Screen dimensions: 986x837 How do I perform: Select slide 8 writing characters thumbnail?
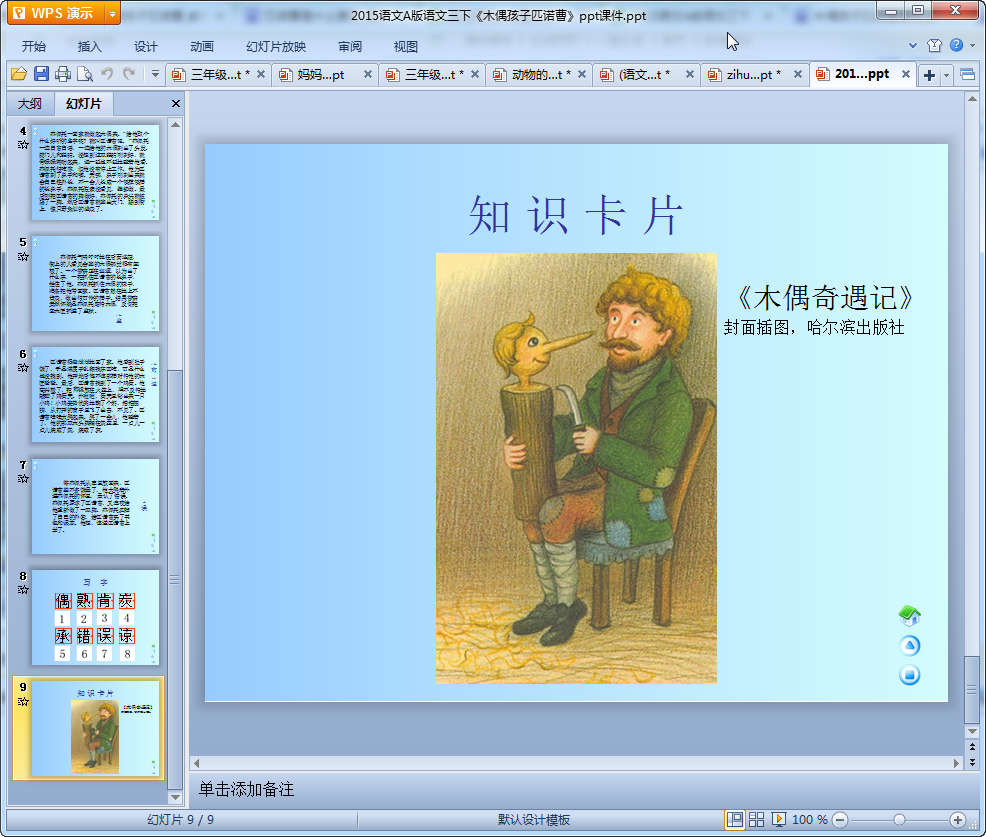click(96, 618)
